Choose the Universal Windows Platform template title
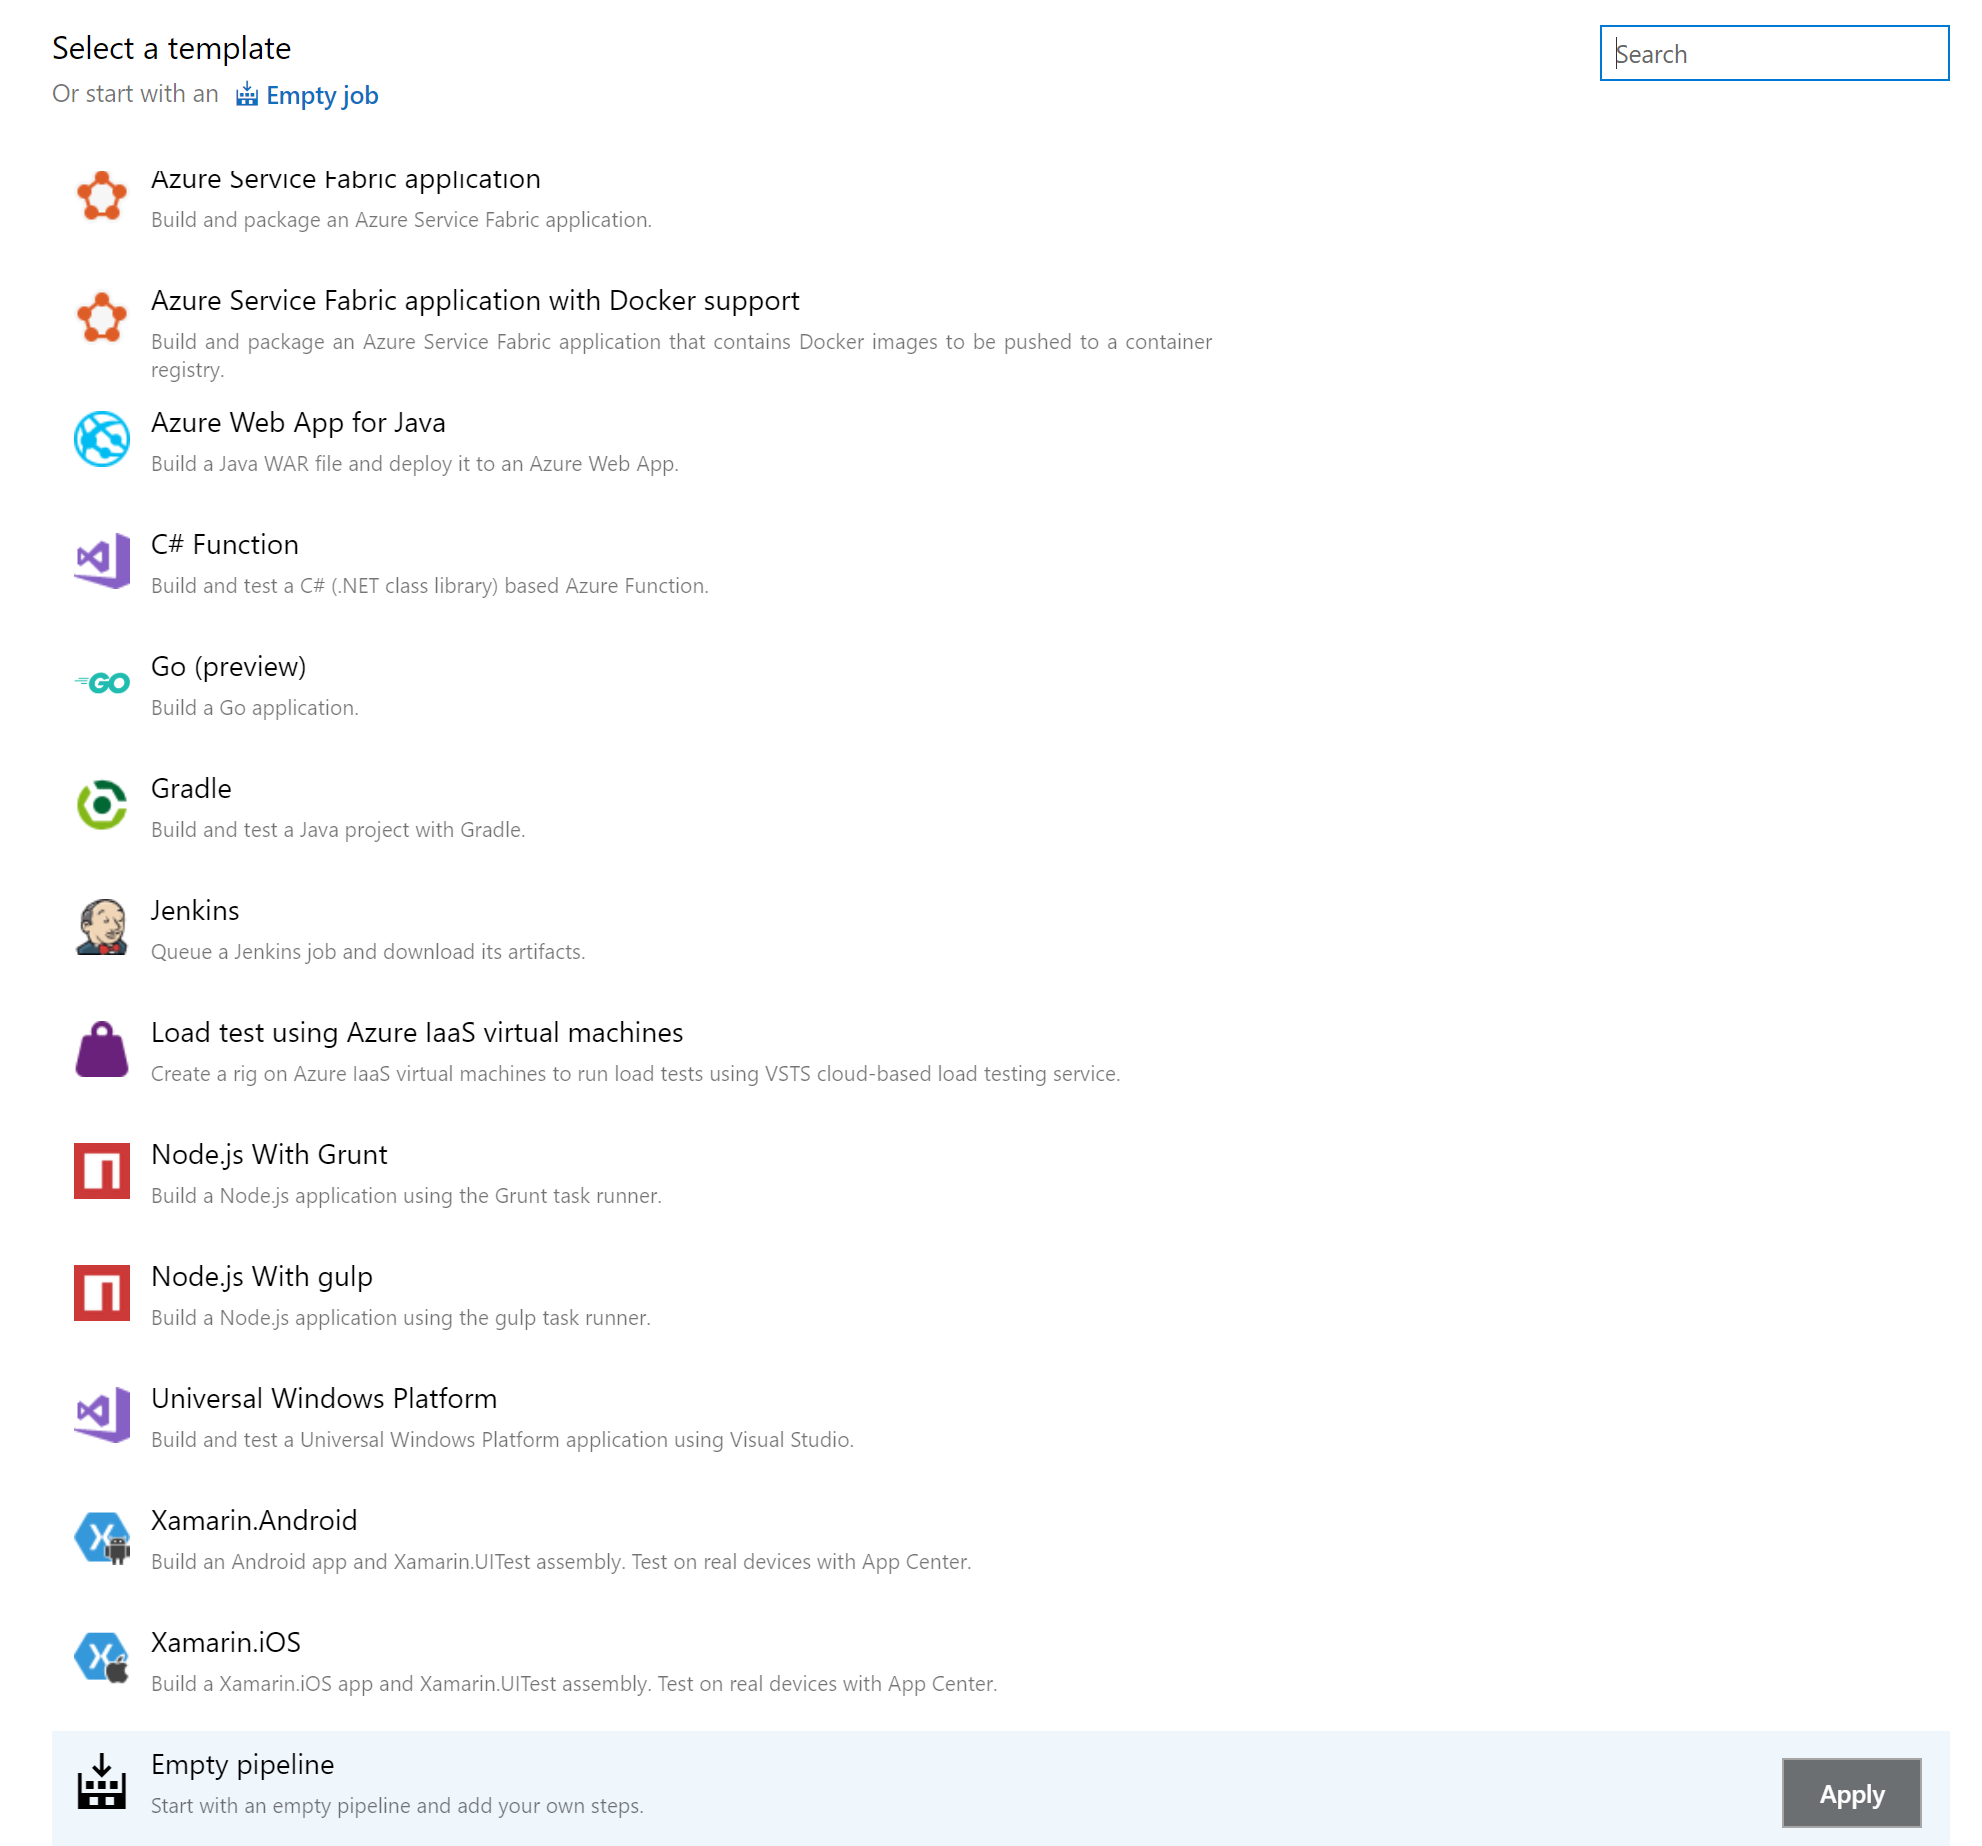The image size is (1982, 1846). pyautogui.click(x=324, y=1398)
